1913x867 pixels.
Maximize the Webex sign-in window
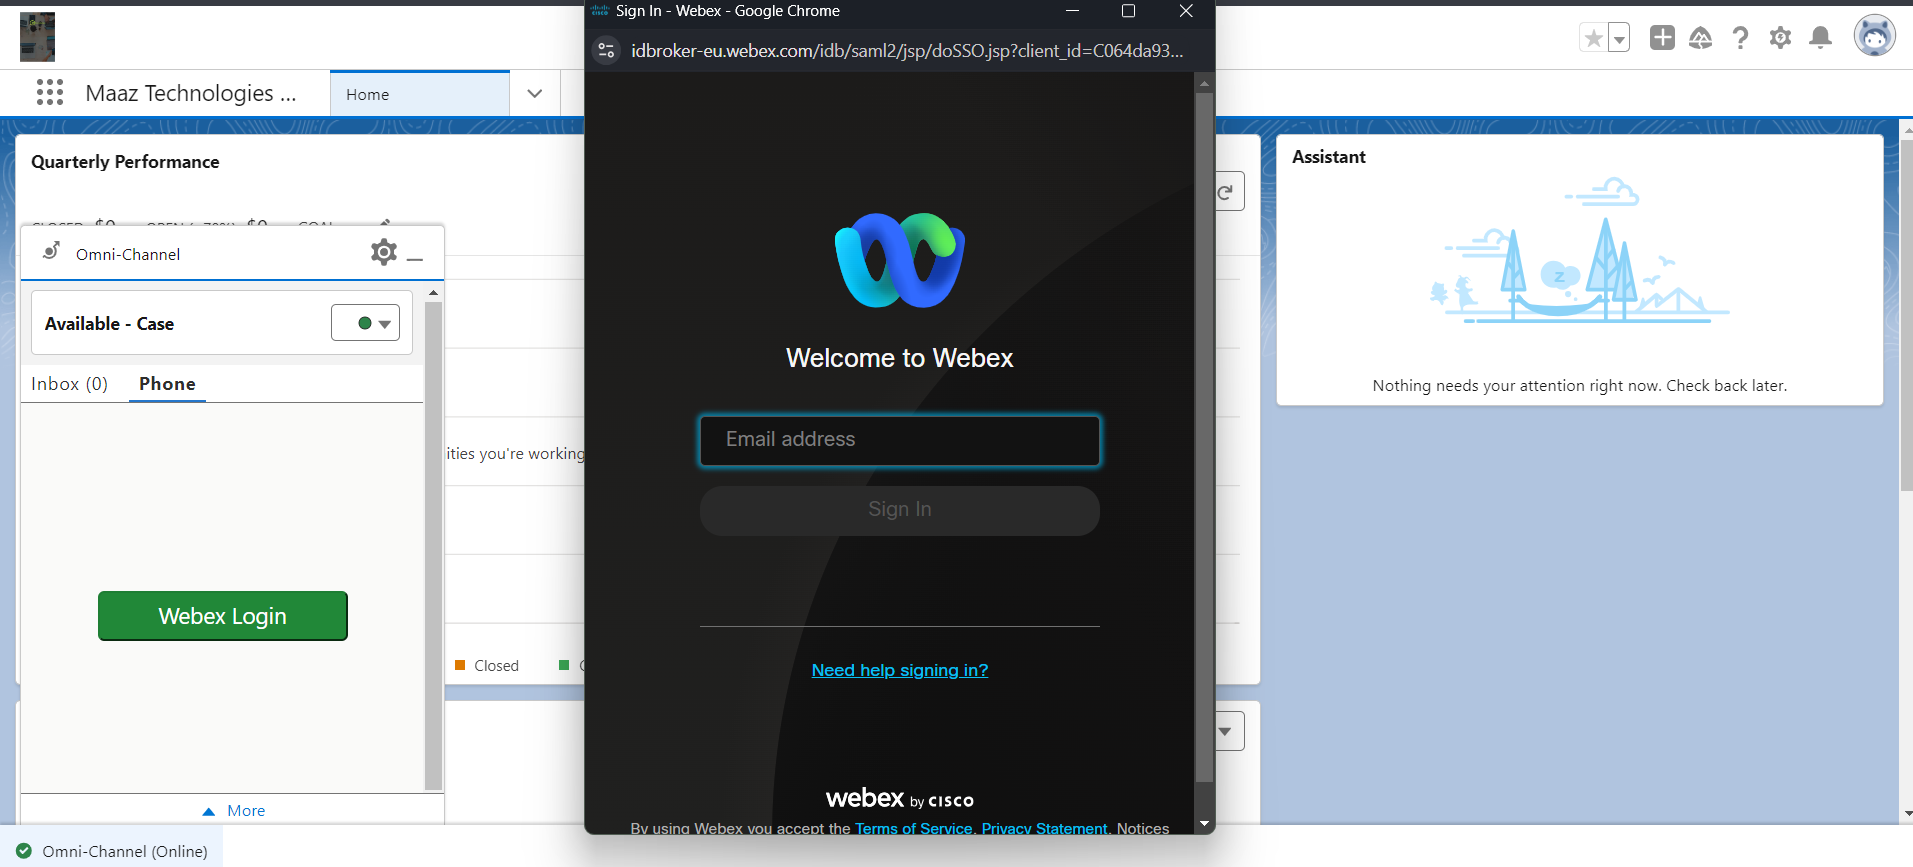click(x=1128, y=11)
